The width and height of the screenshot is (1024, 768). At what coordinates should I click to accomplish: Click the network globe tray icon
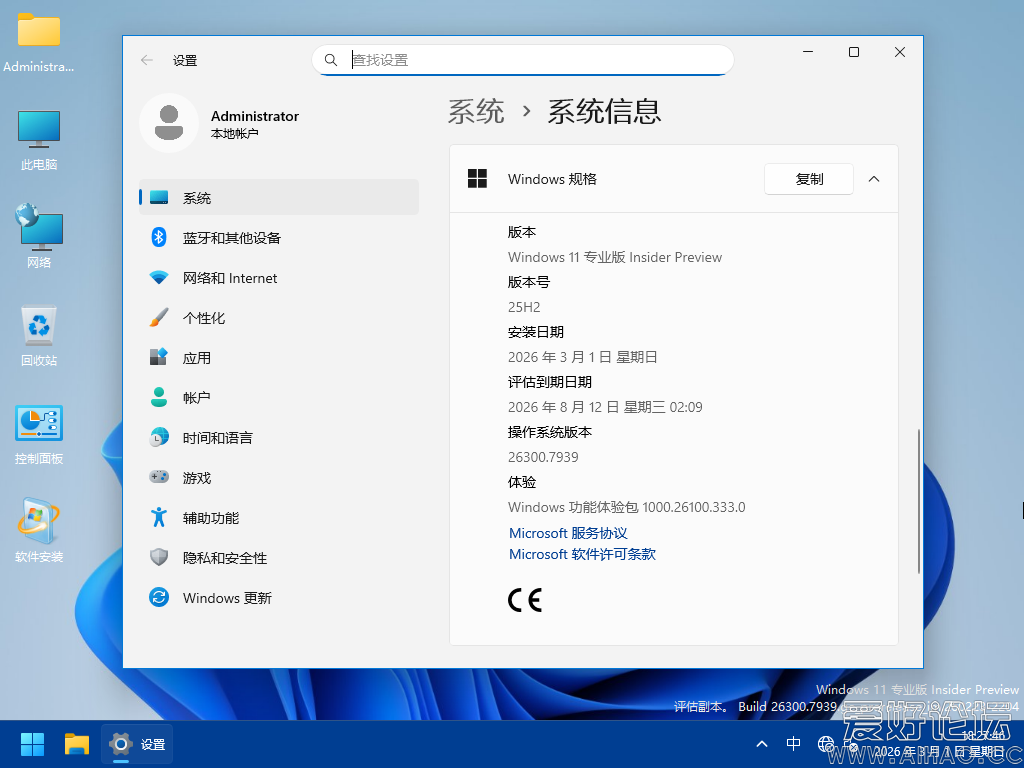pos(825,744)
